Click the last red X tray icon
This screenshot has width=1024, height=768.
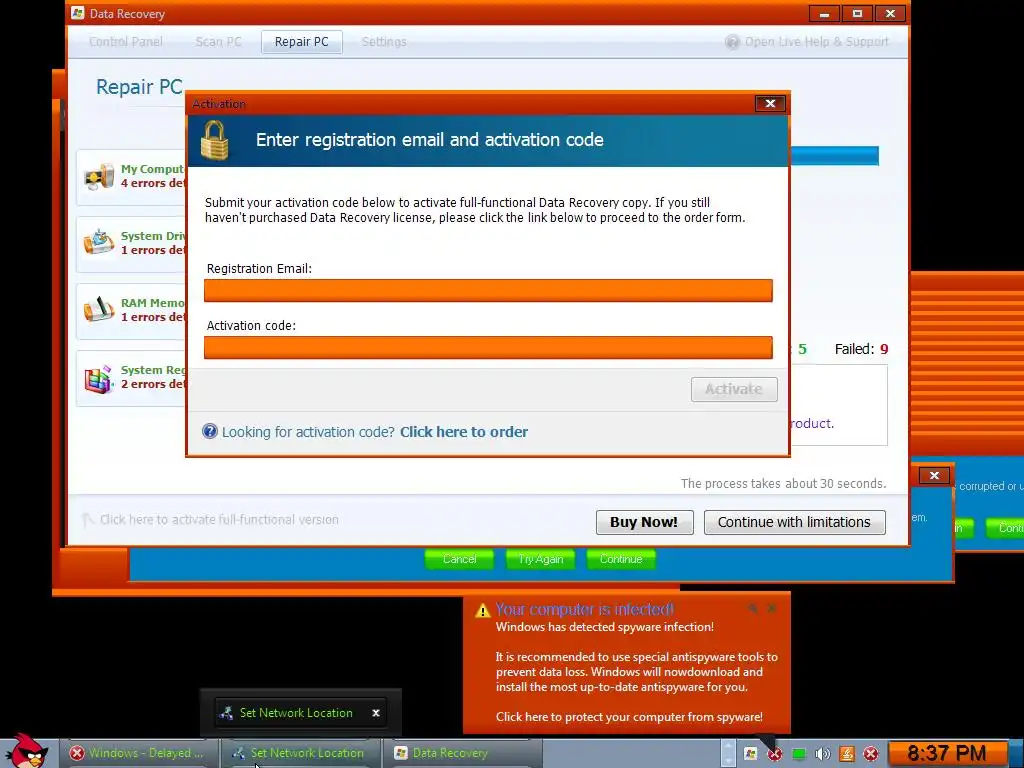pyautogui.click(x=871, y=754)
